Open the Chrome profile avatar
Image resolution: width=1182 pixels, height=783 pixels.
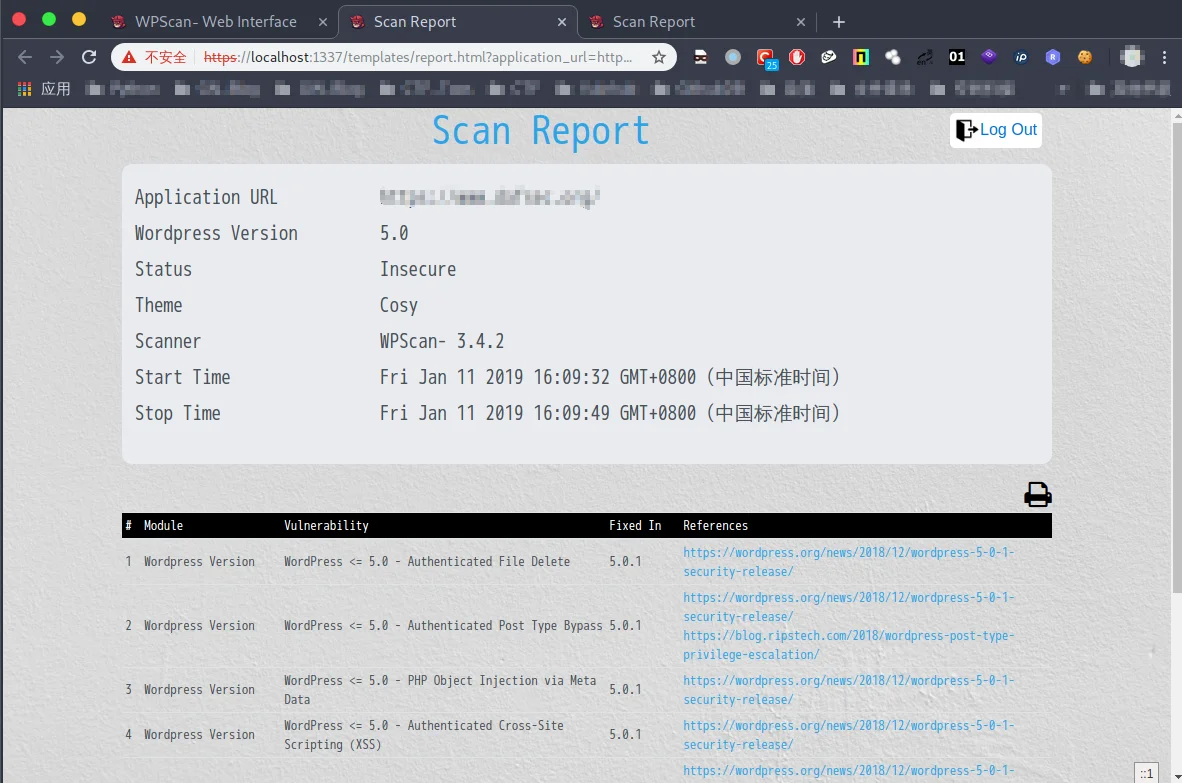(1131, 57)
